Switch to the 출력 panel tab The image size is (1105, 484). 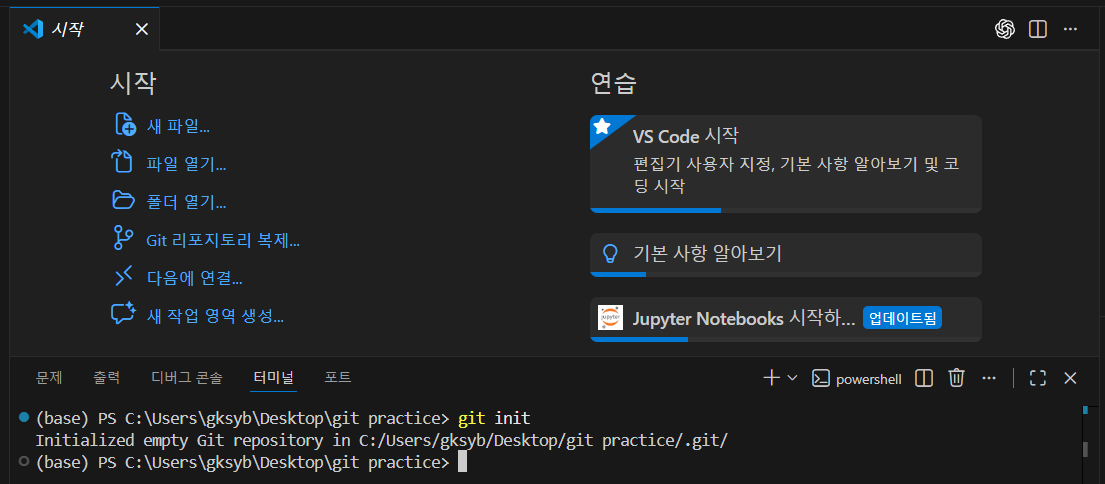click(x=106, y=378)
